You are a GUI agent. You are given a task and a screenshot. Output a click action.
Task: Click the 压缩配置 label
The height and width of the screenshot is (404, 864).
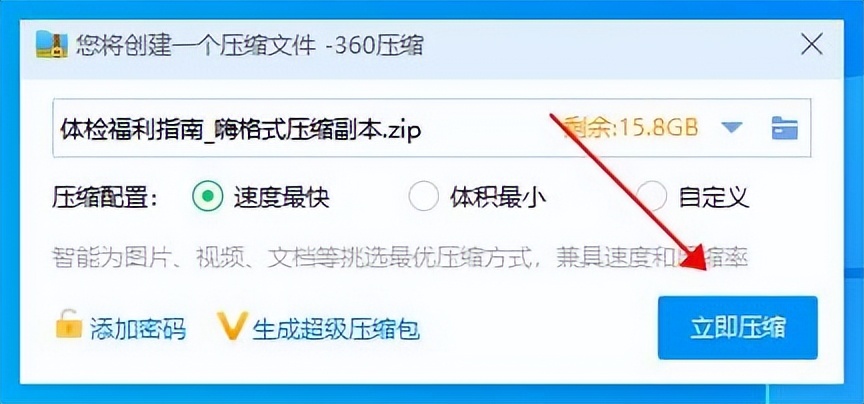click(x=105, y=197)
